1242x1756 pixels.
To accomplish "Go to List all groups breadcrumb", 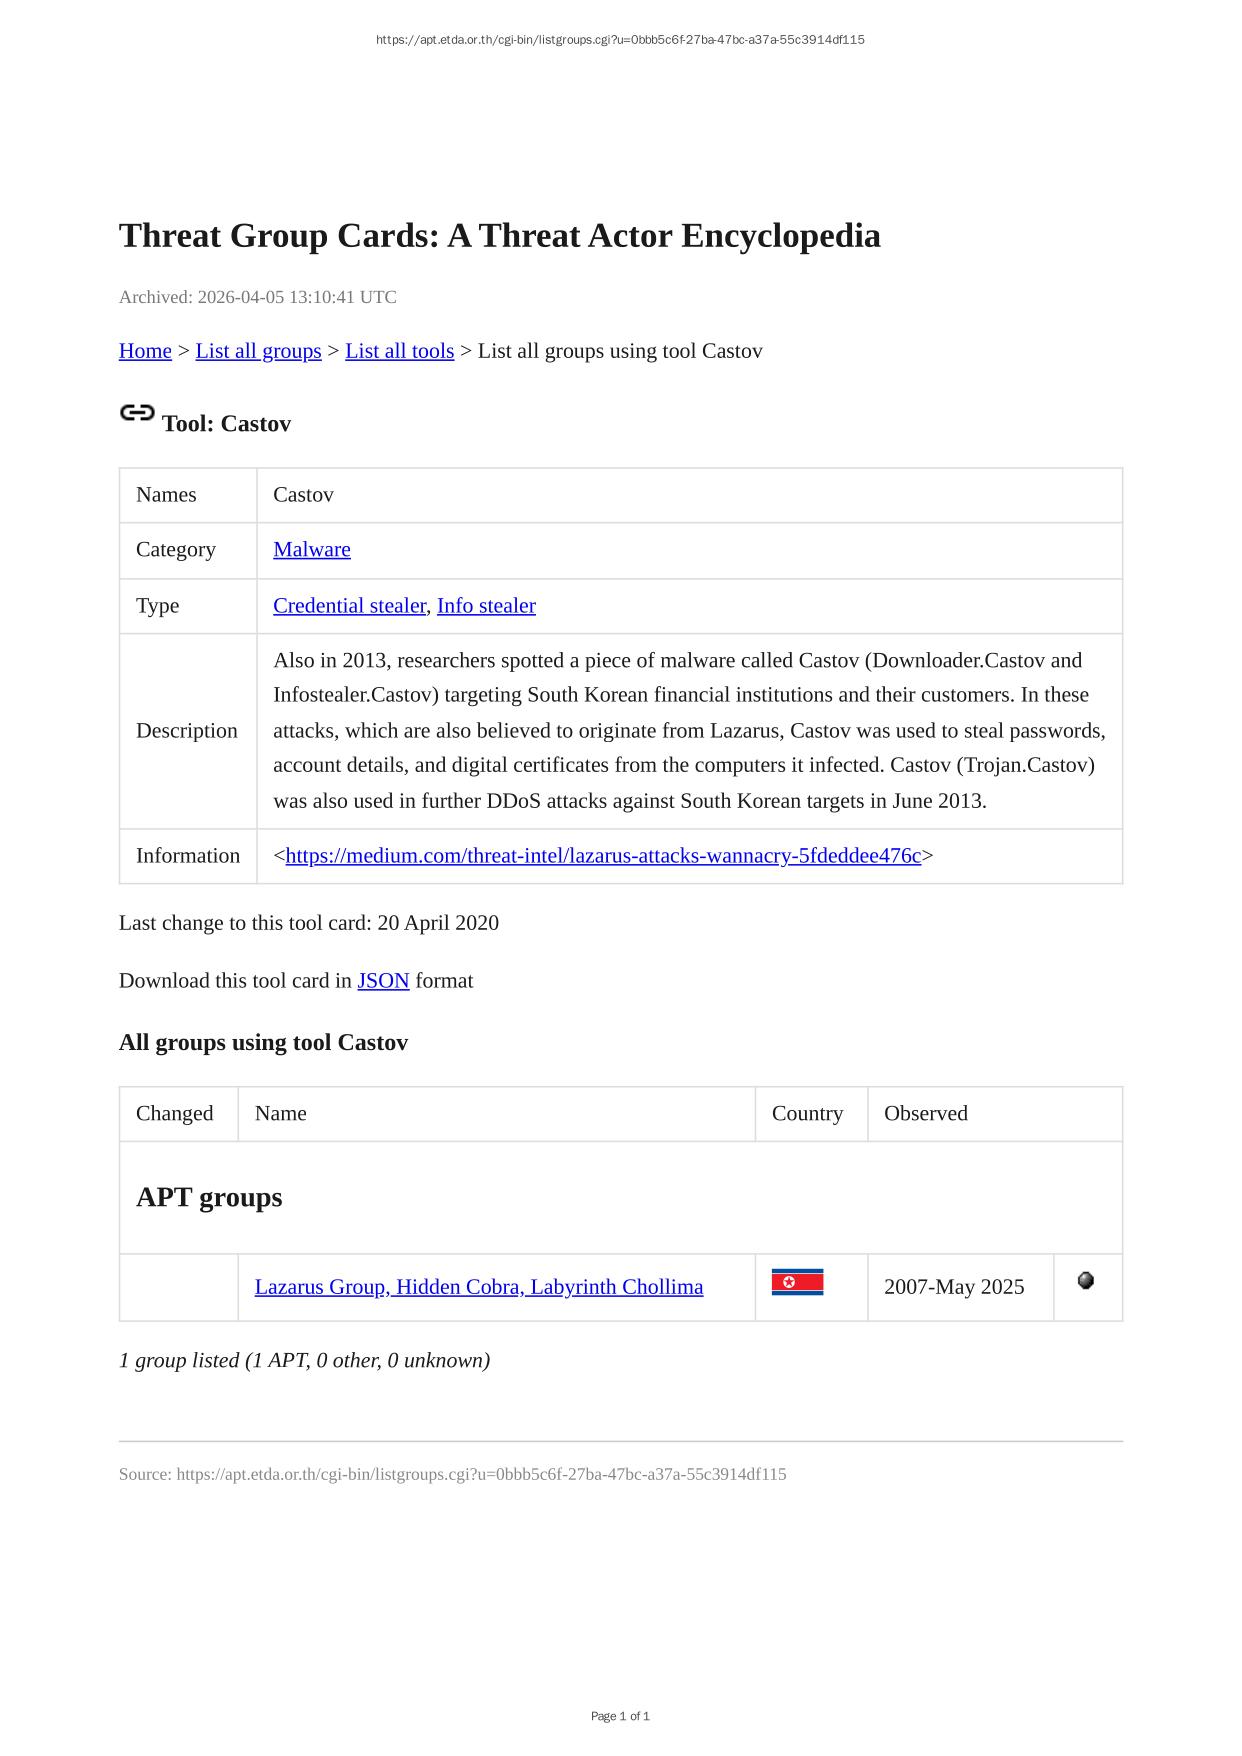I will [x=258, y=351].
